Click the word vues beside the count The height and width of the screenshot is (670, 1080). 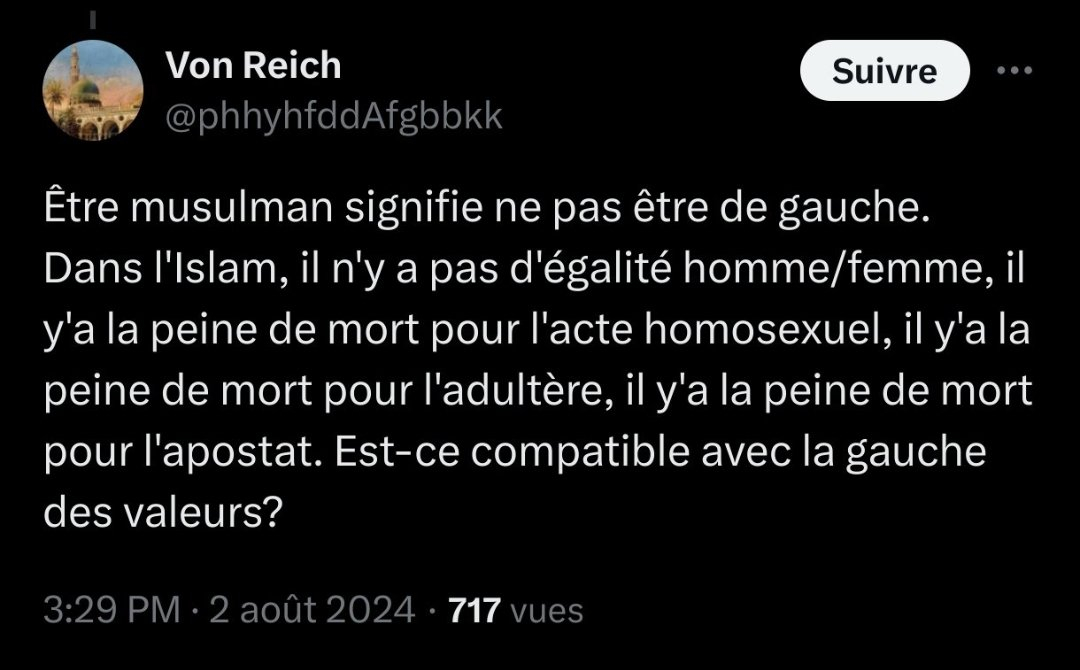[x=547, y=611]
